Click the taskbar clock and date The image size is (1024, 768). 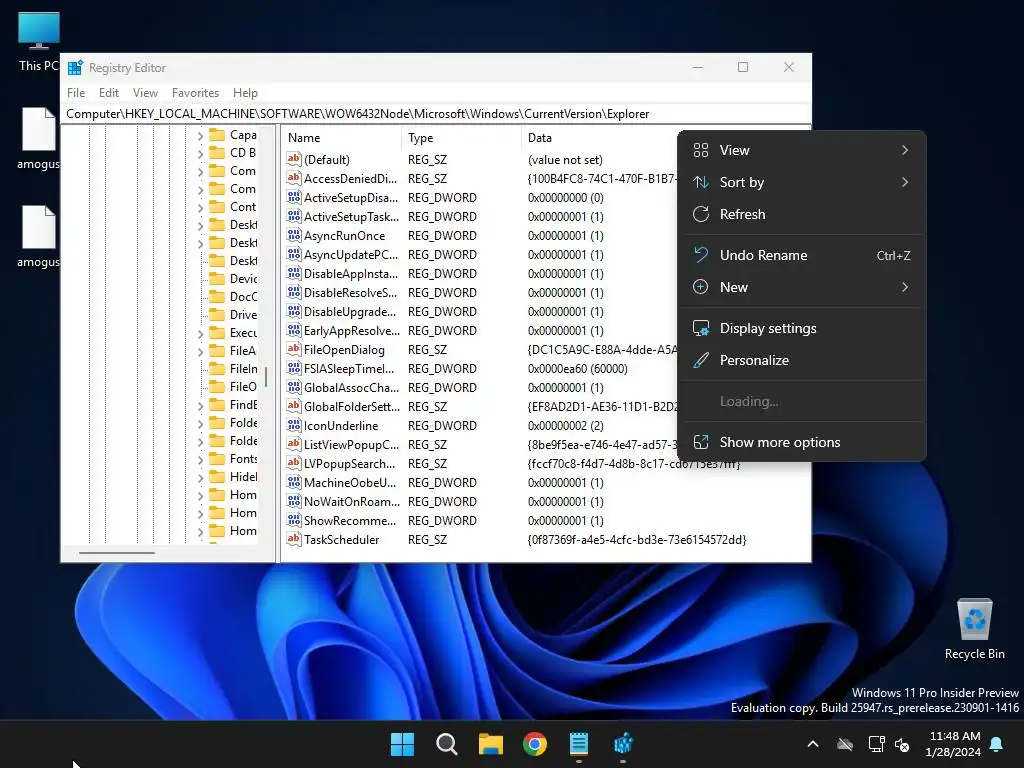pyautogui.click(x=953, y=744)
